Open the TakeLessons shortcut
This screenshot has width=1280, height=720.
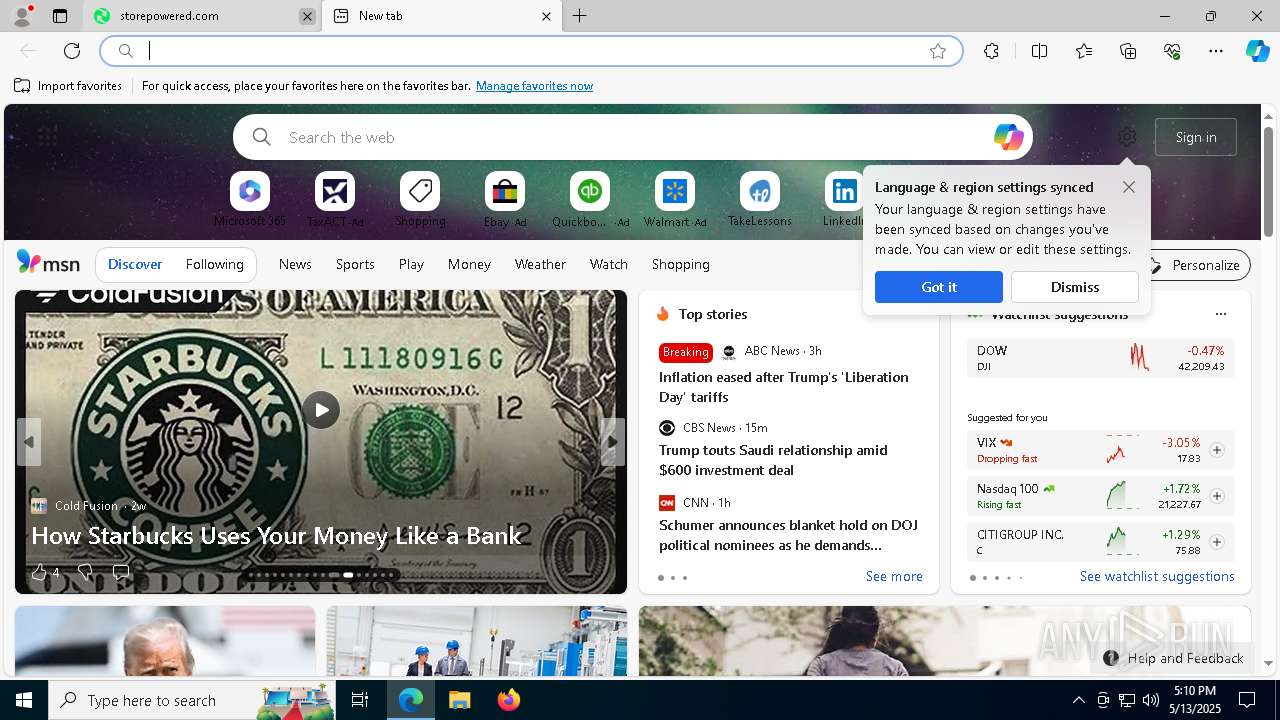pyautogui.click(x=760, y=200)
